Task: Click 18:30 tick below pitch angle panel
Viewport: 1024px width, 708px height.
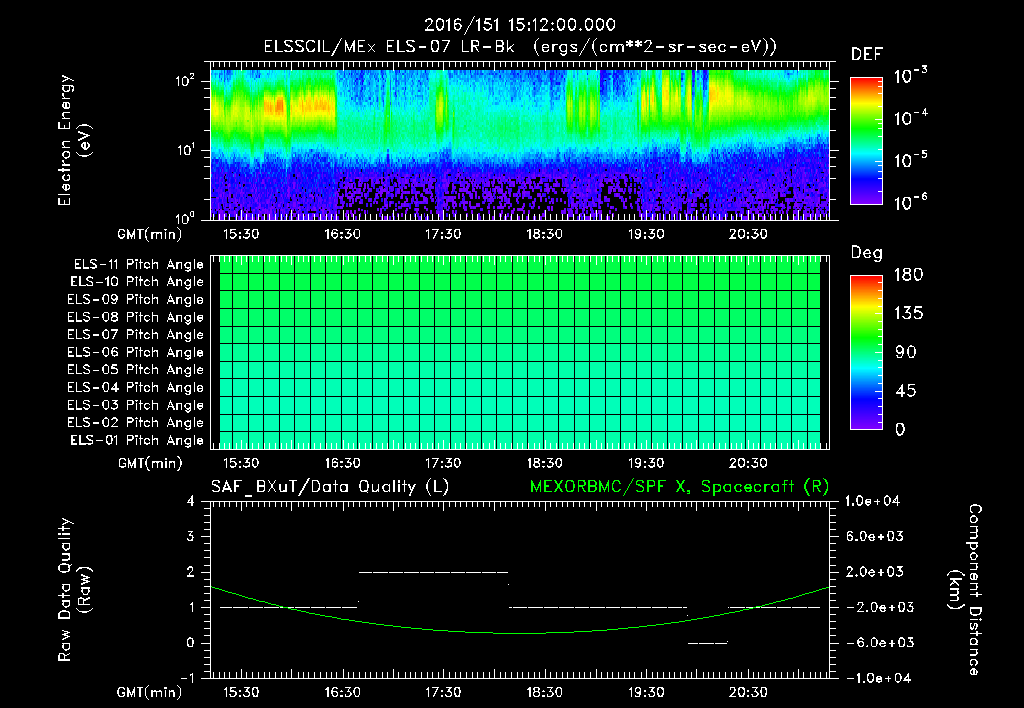Action: click(x=545, y=463)
